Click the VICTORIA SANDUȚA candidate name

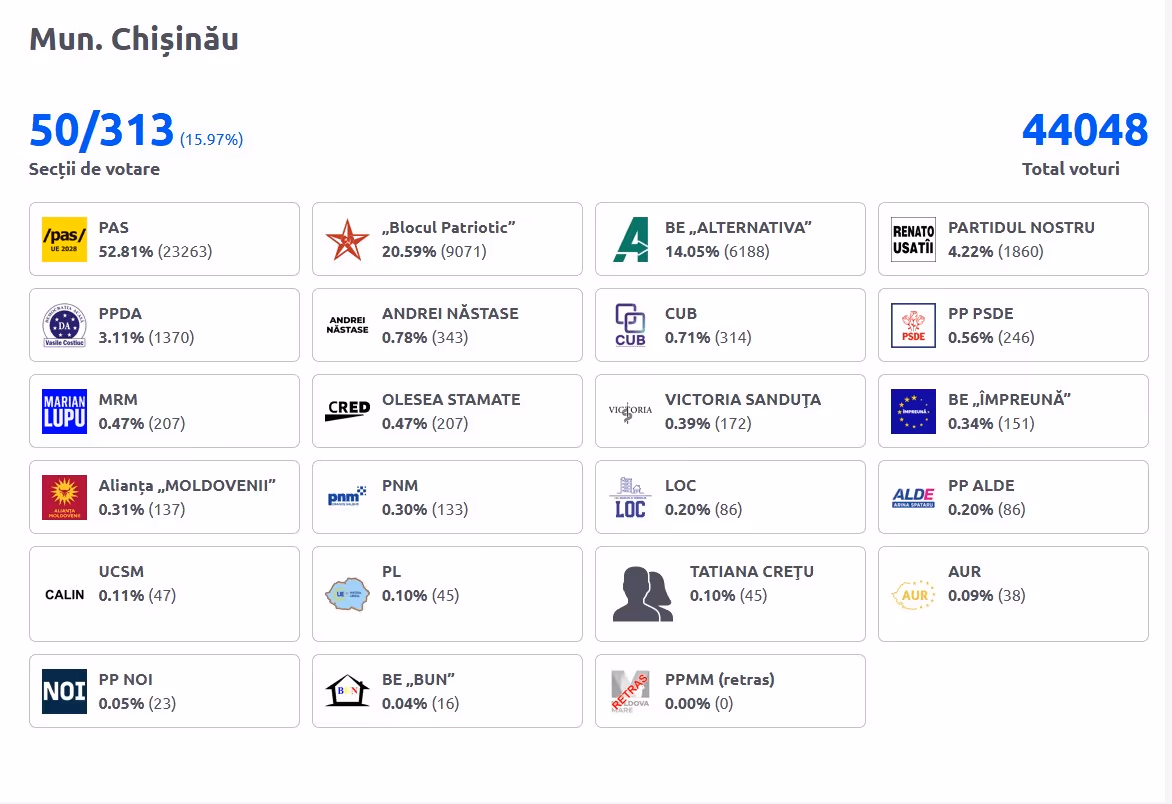pos(744,400)
